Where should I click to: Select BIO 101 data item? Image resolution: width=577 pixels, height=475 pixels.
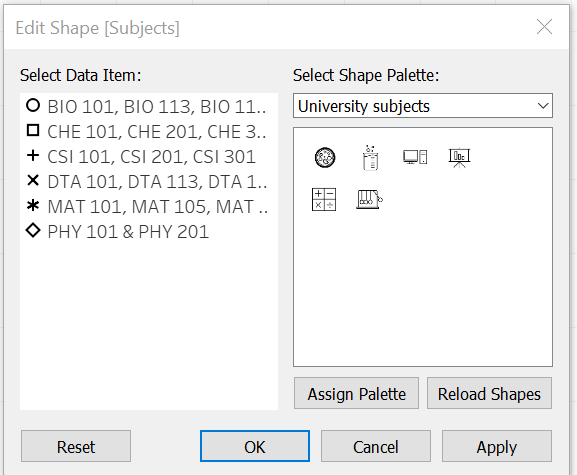click(146, 107)
